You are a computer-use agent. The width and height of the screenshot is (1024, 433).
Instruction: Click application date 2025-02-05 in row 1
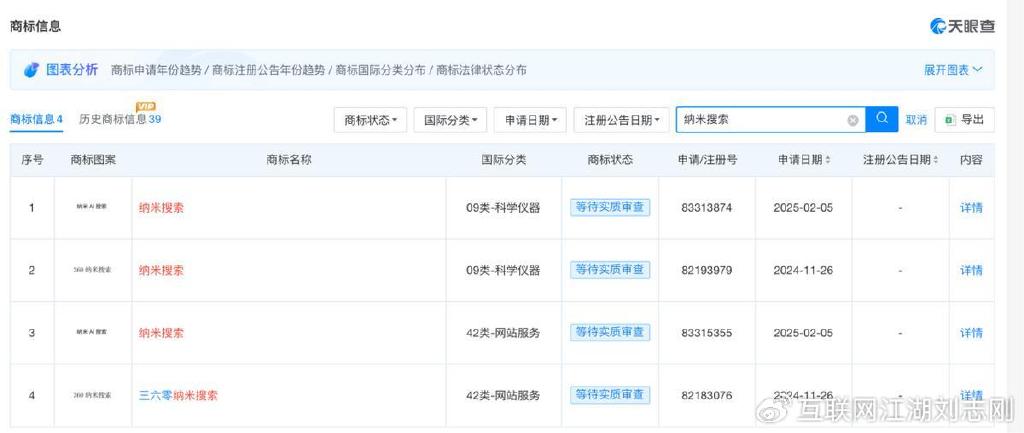coord(803,208)
